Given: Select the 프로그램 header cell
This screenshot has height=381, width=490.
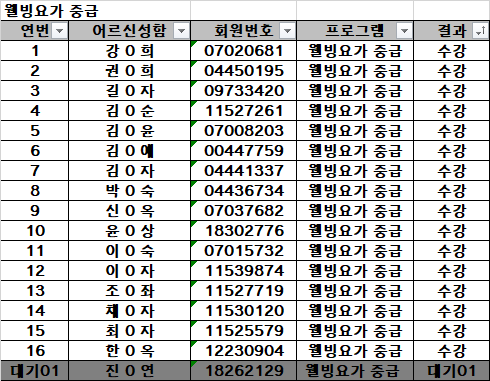Looking at the screenshot, I should coord(355,31).
